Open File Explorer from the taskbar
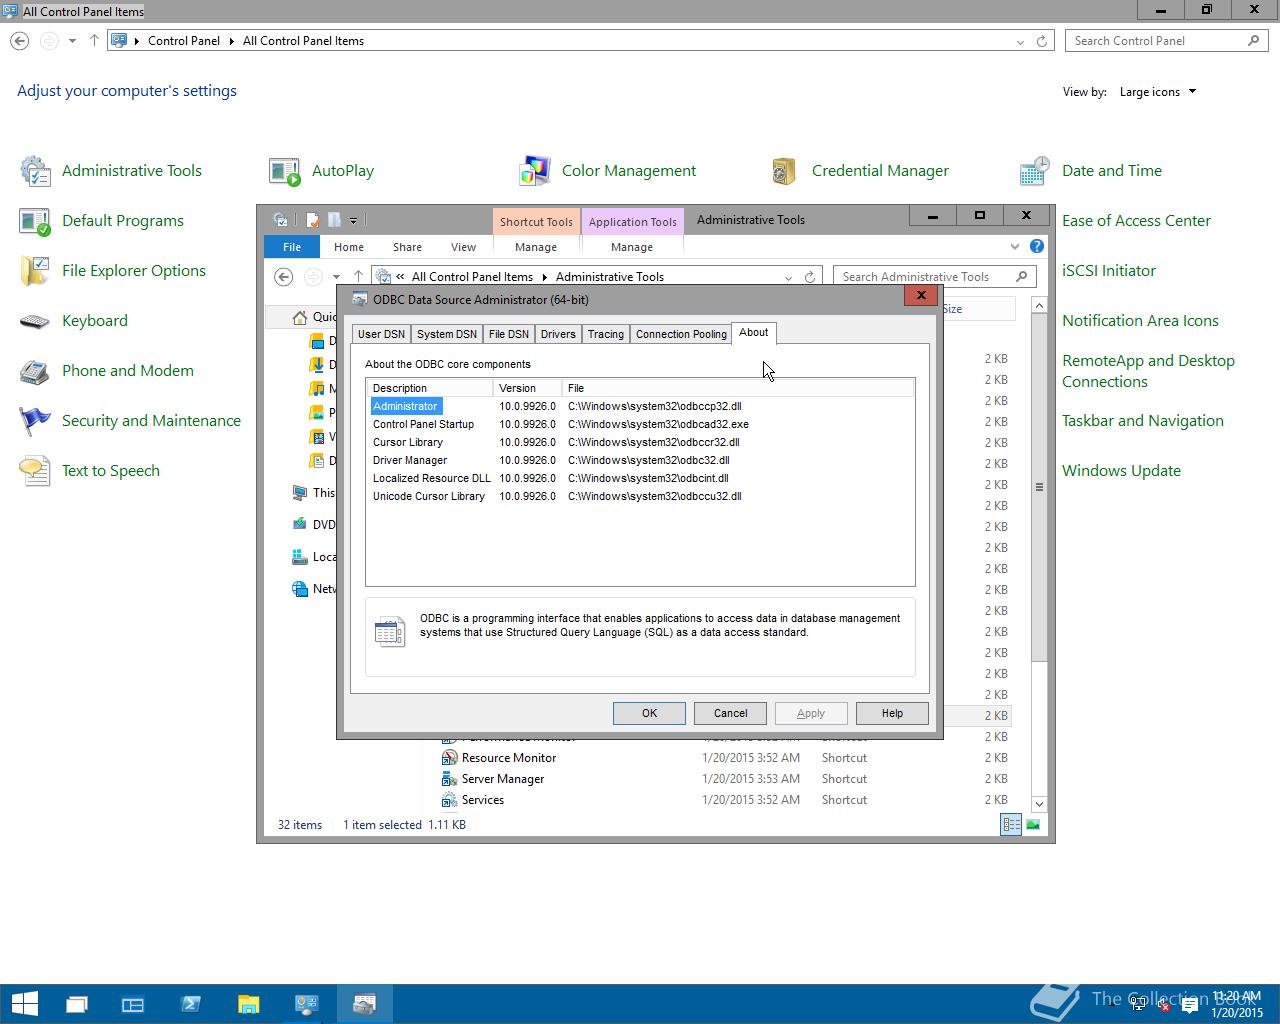 click(x=249, y=1004)
